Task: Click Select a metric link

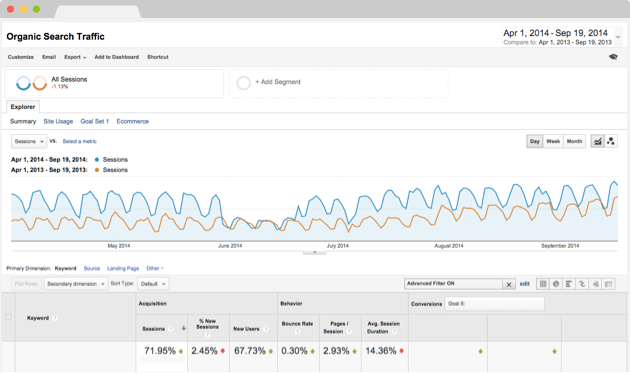Action: click(x=80, y=141)
